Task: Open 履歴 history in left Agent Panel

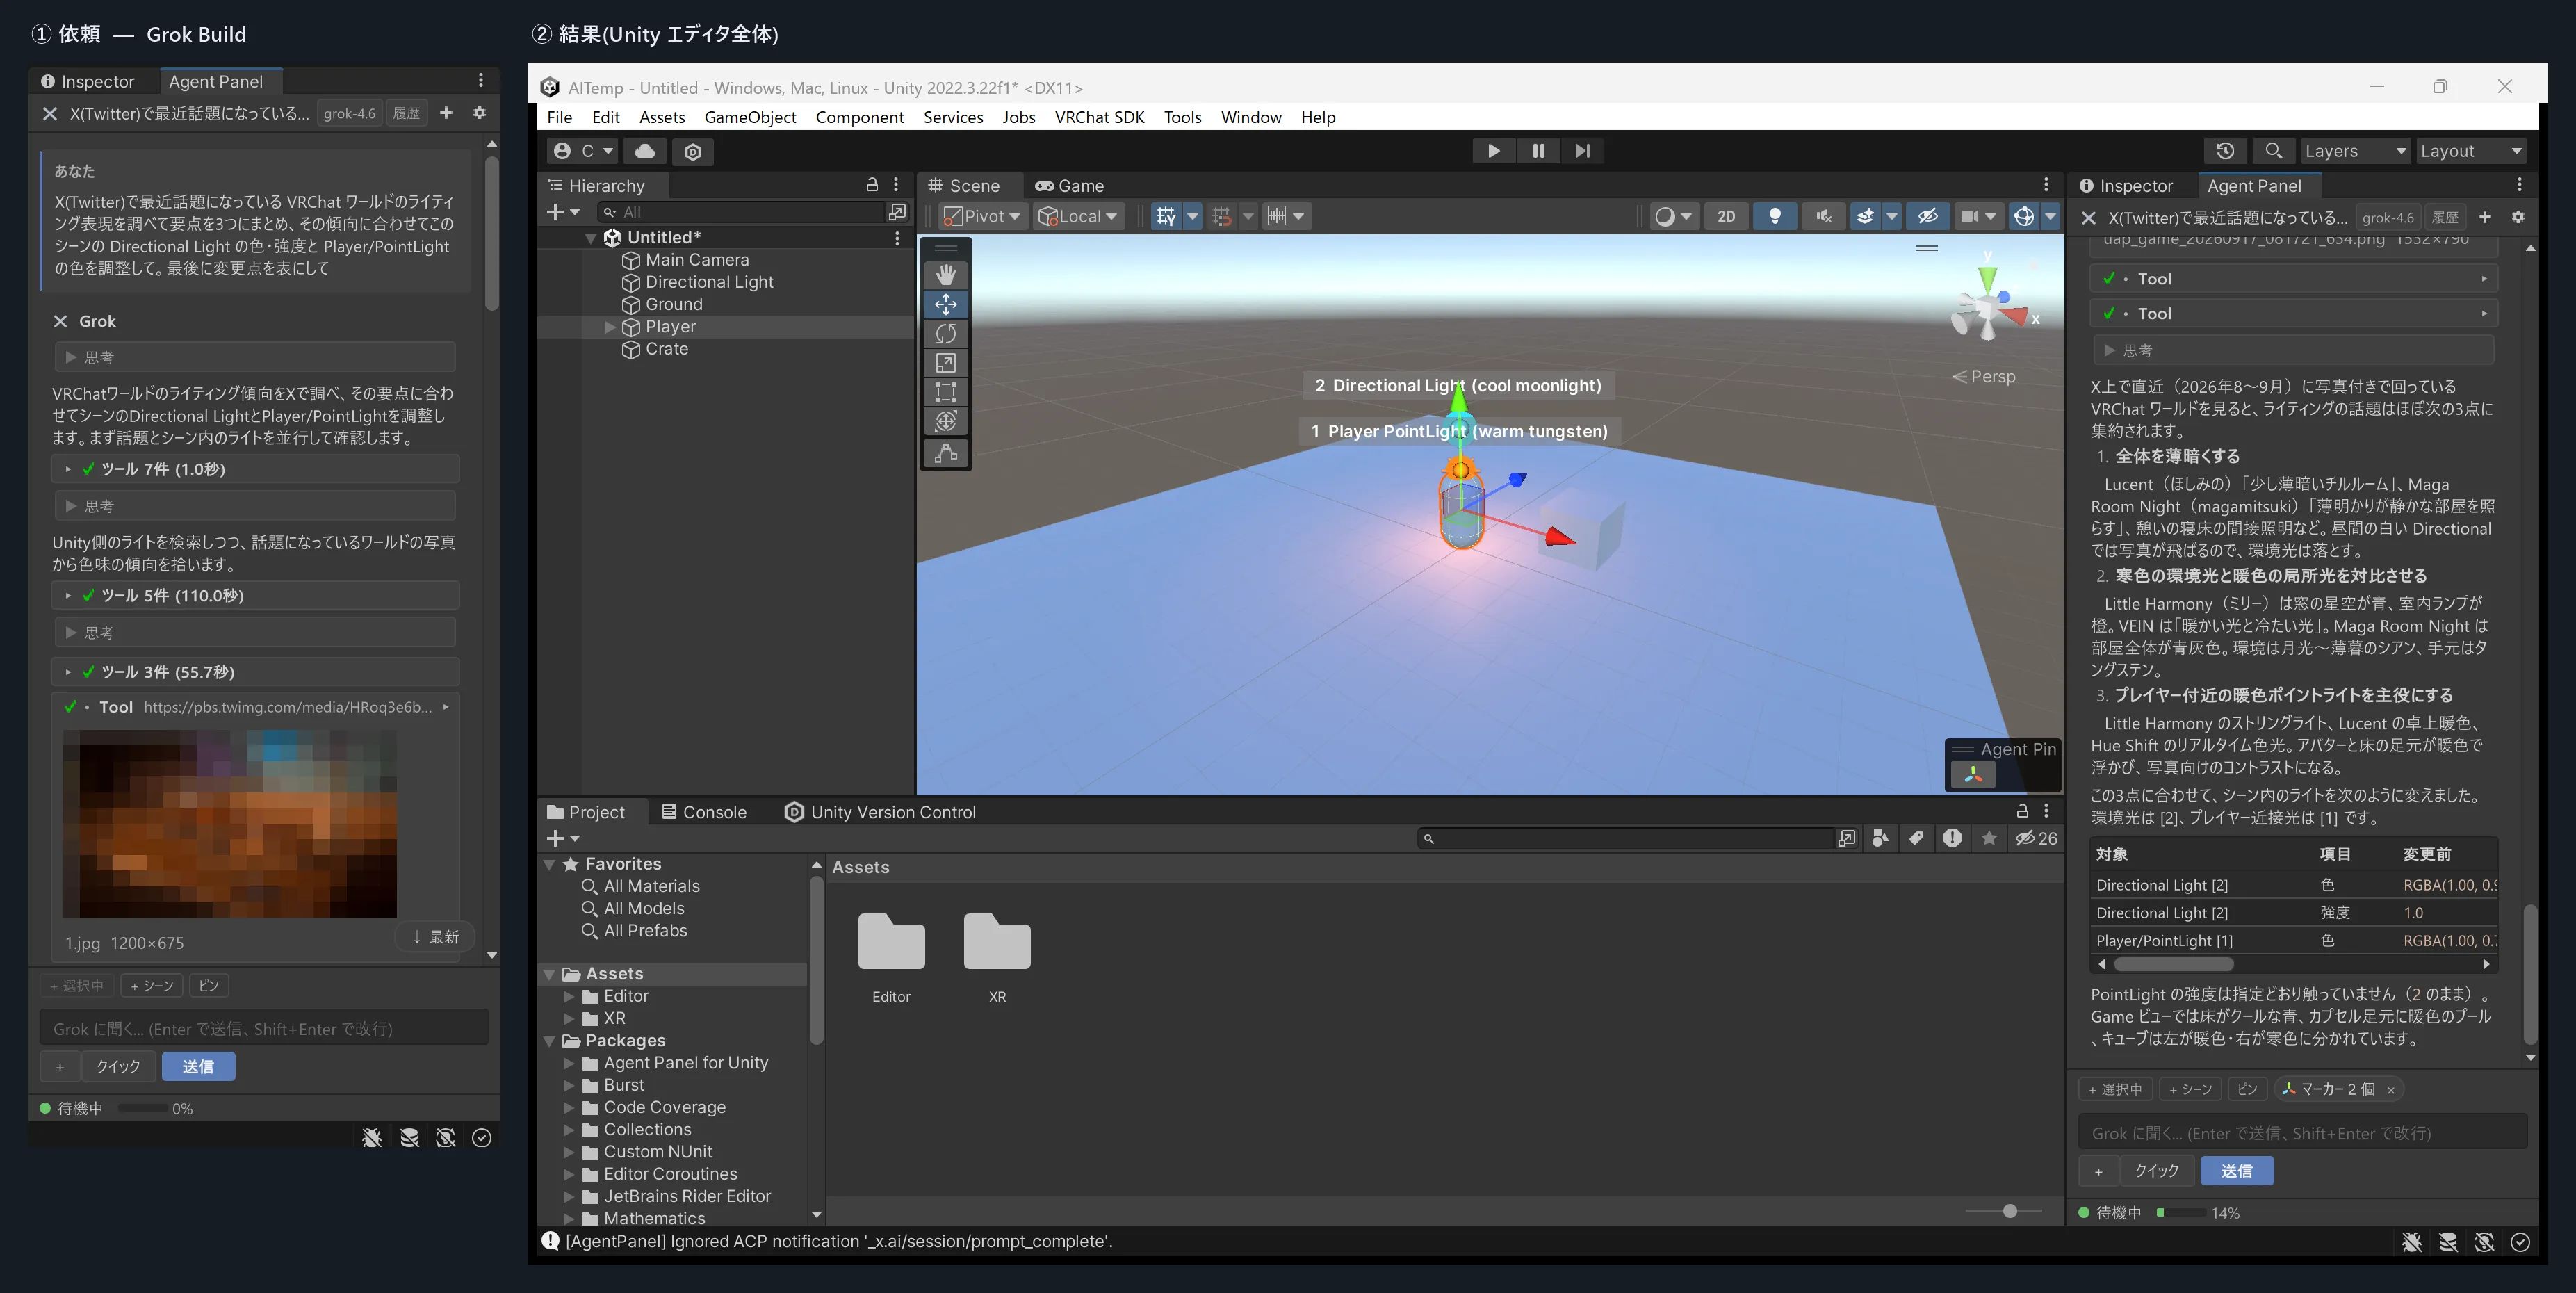Action: click(406, 113)
